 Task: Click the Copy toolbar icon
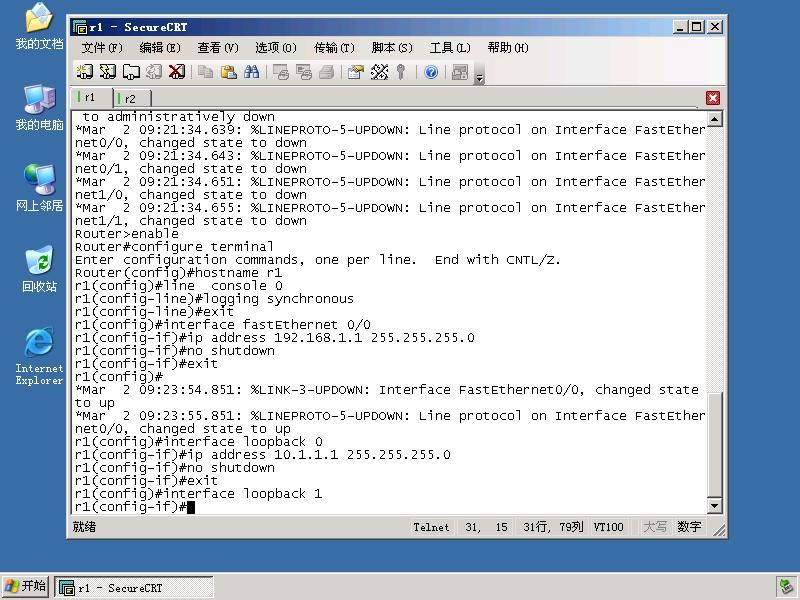click(205, 72)
